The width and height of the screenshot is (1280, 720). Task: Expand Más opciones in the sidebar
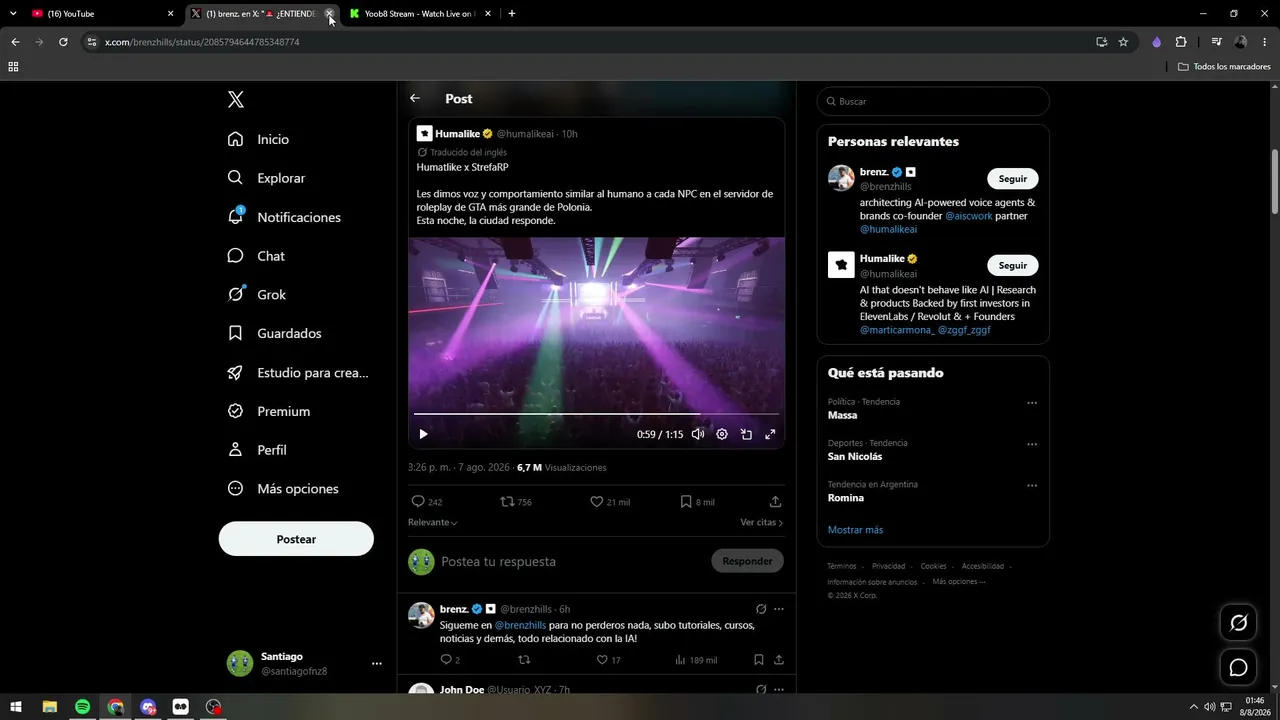[x=283, y=489]
